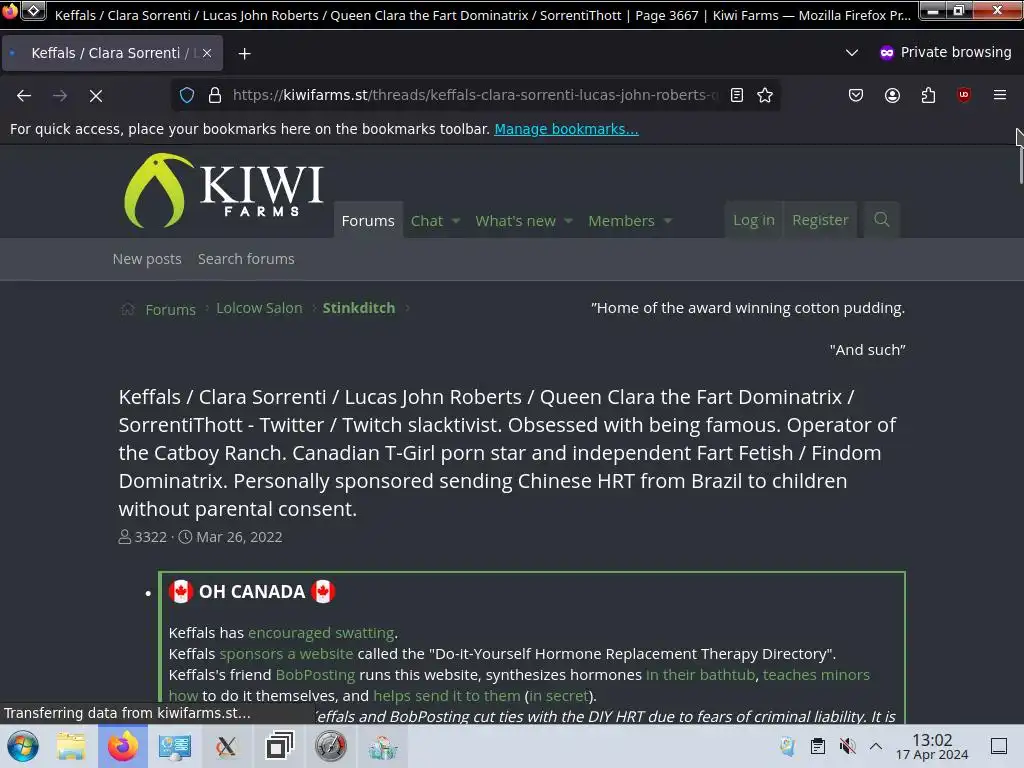Bookmark this page with the star icon
This screenshot has width=1024, height=768.
tap(765, 95)
